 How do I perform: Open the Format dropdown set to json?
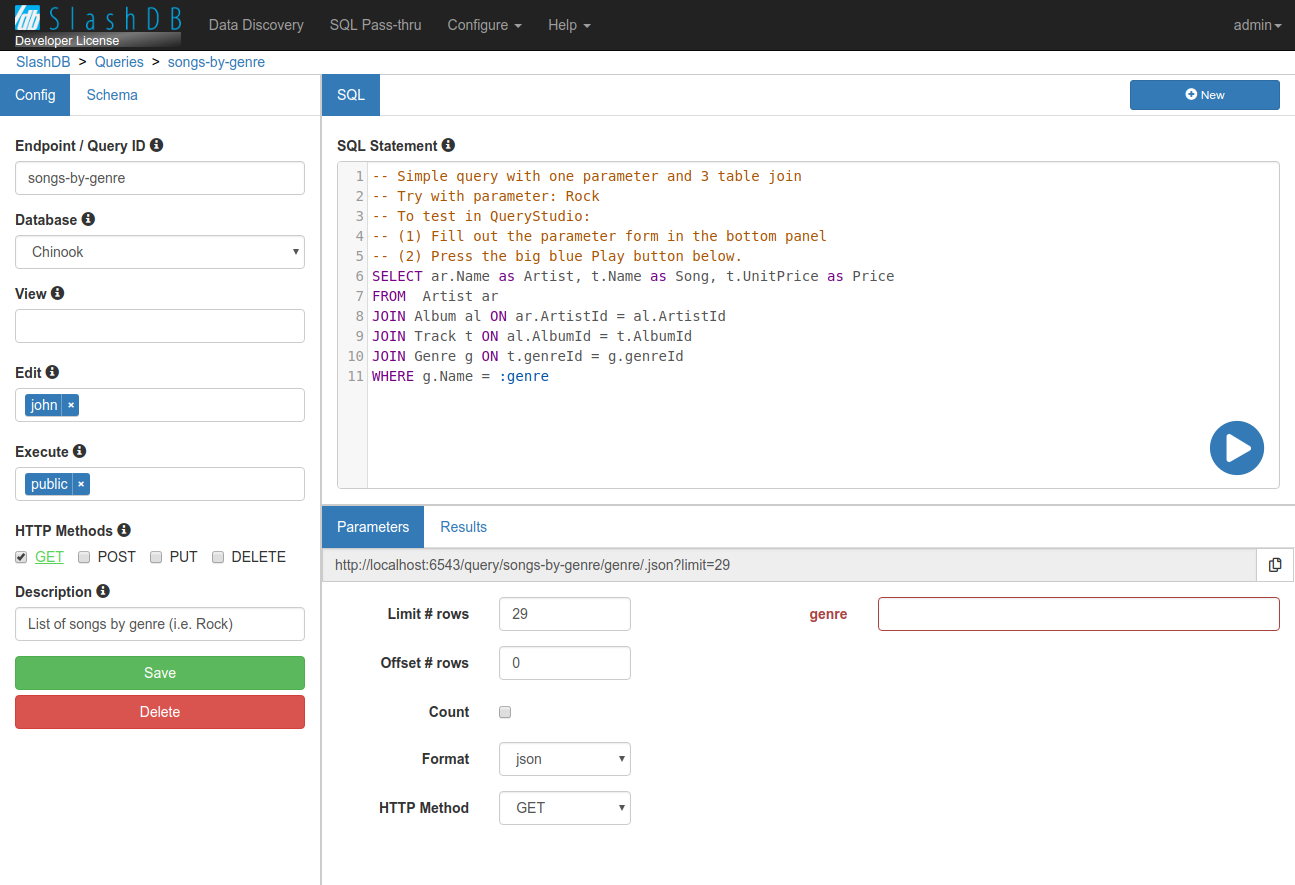coord(565,759)
